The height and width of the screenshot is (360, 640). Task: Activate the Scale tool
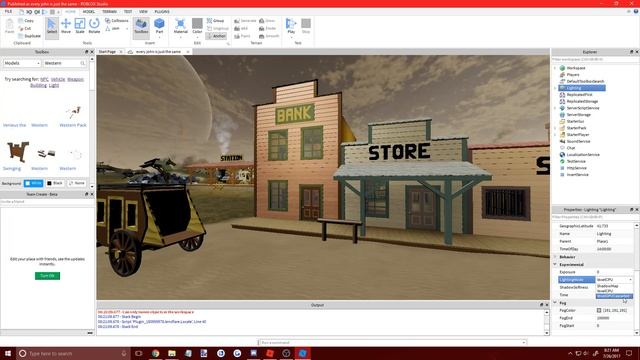pos(80,26)
